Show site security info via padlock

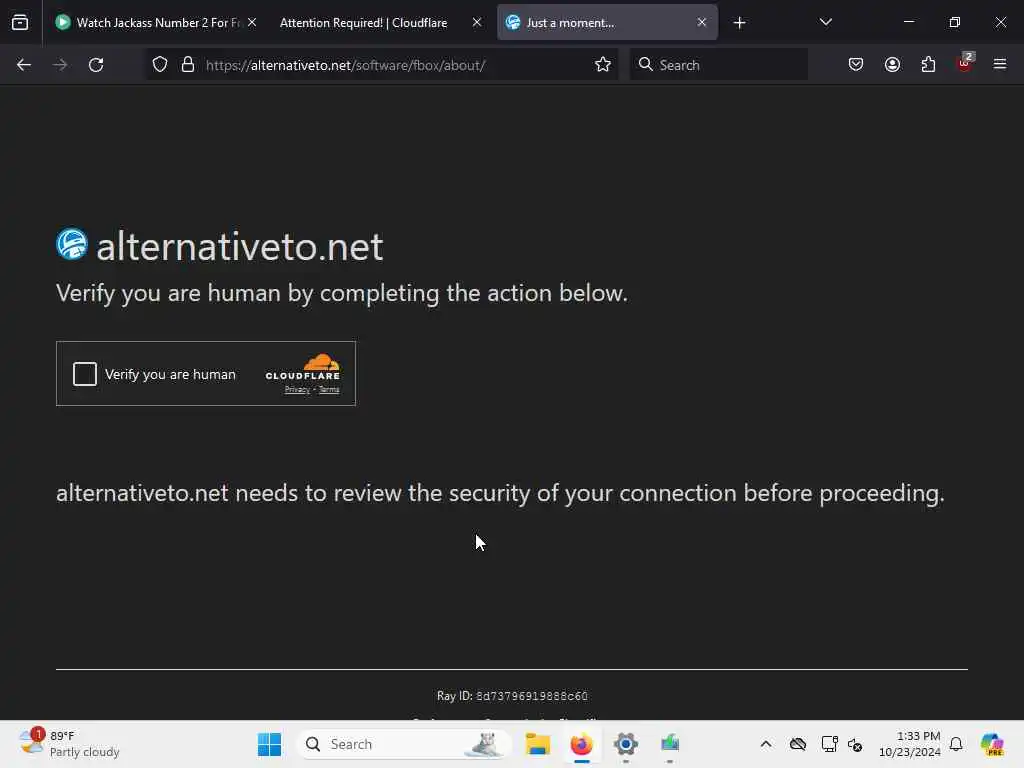coord(188,65)
